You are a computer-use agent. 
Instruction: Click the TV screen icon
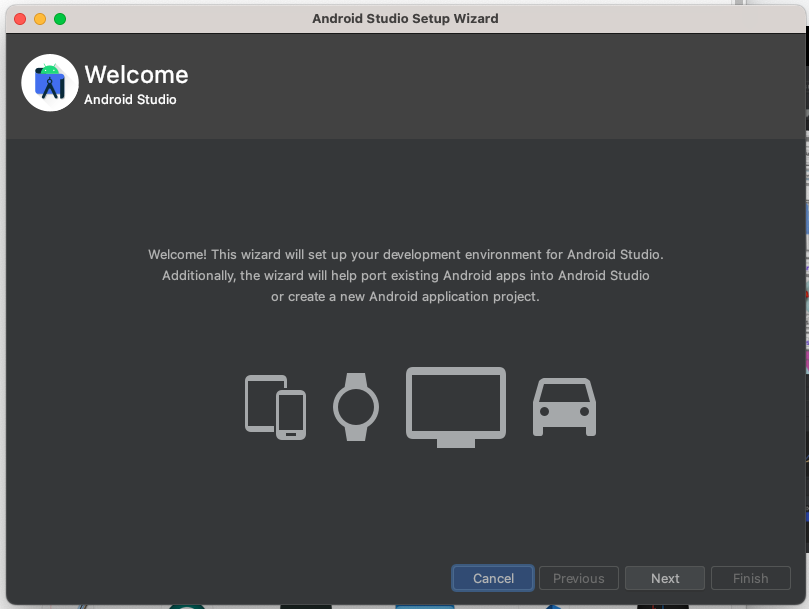(x=456, y=407)
